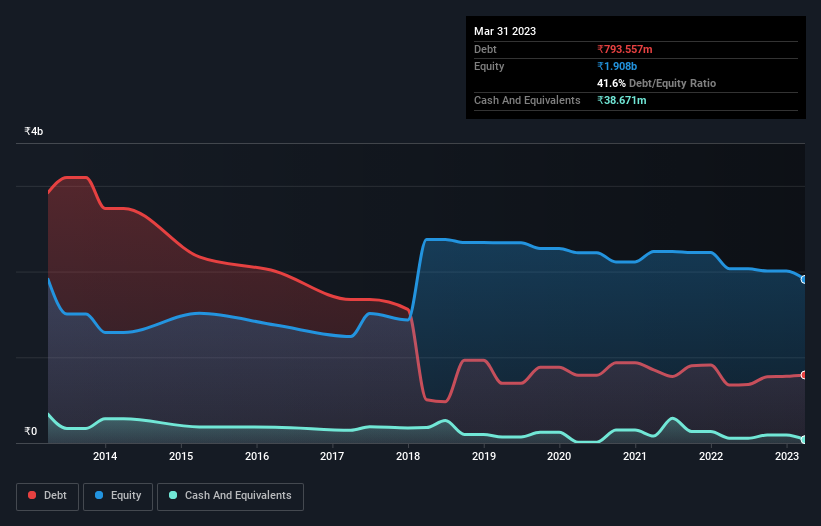Click the ₹4b y-axis label
This screenshot has width=821, height=526.
[x=34, y=131]
